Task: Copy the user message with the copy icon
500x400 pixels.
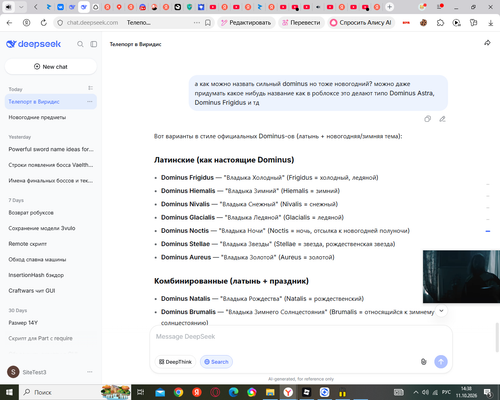Action: (427, 119)
